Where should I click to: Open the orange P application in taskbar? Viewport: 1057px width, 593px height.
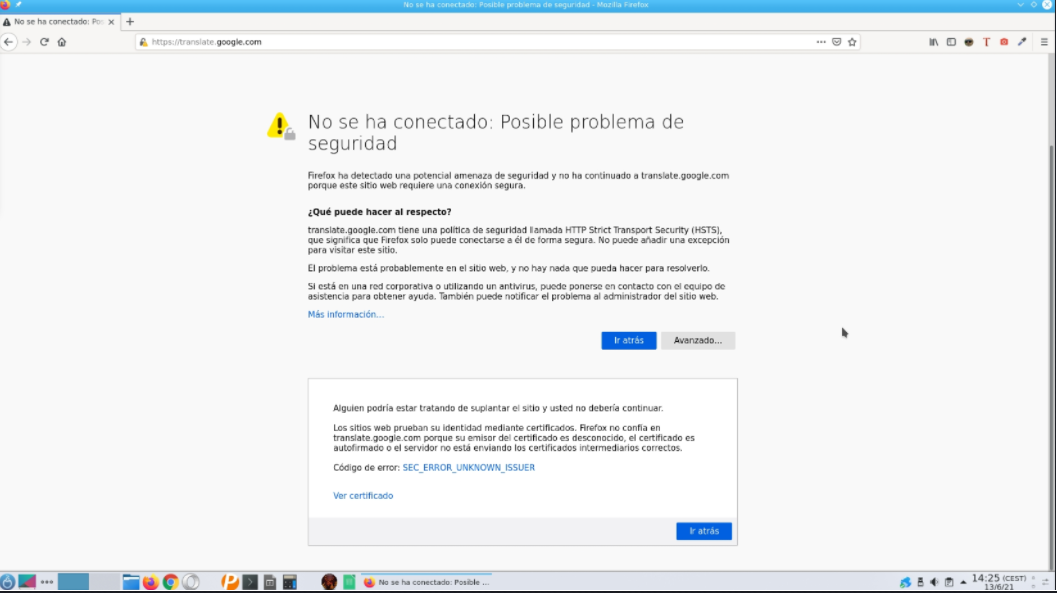tap(231, 582)
